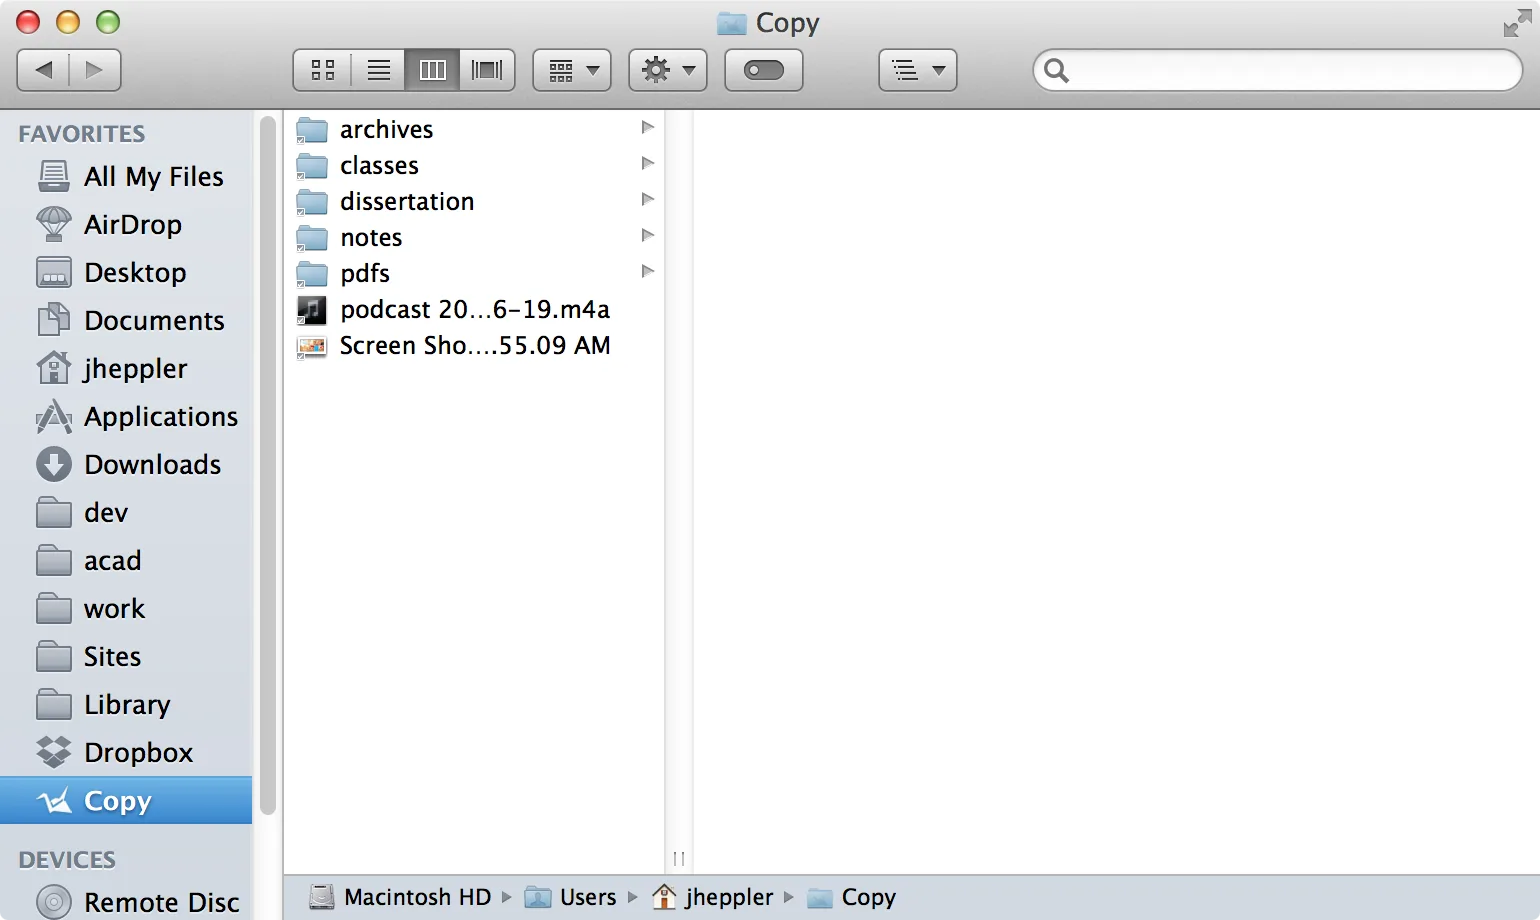Select the podcast 20...6-19.m4a file
The width and height of the screenshot is (1540, 920).
475,309
